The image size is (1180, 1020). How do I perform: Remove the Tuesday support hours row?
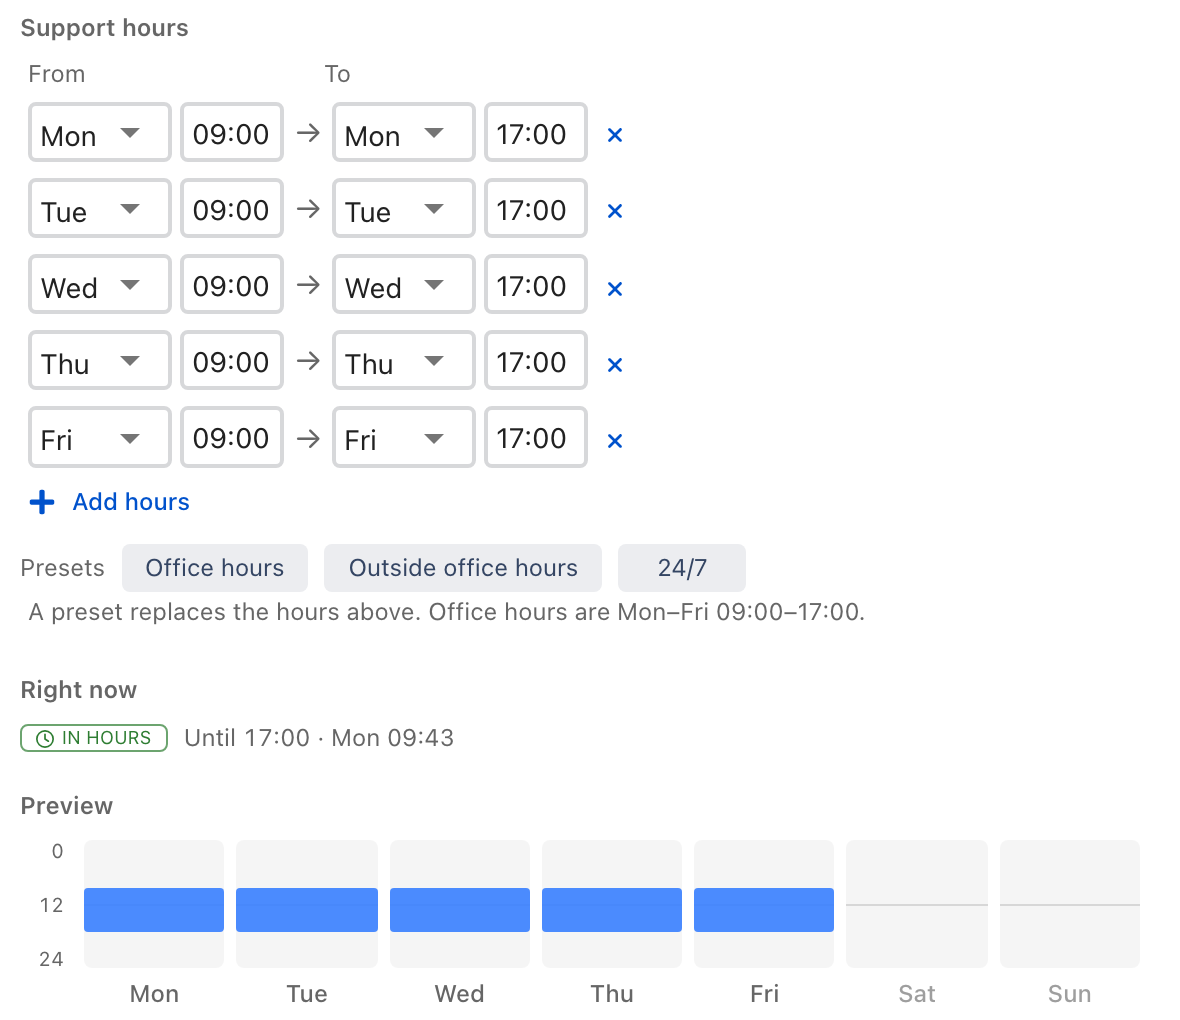click(615, 211)
